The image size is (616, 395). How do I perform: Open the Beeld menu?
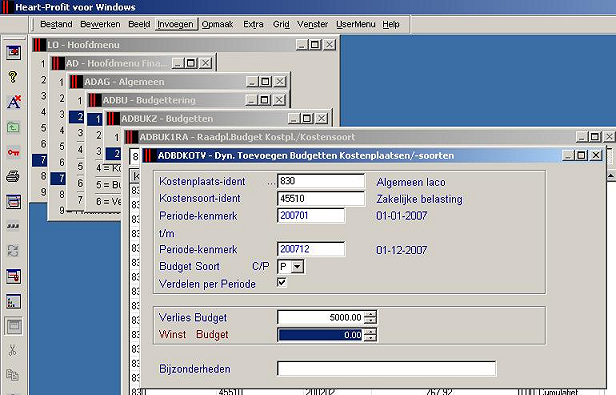click(x=139, y=24)
